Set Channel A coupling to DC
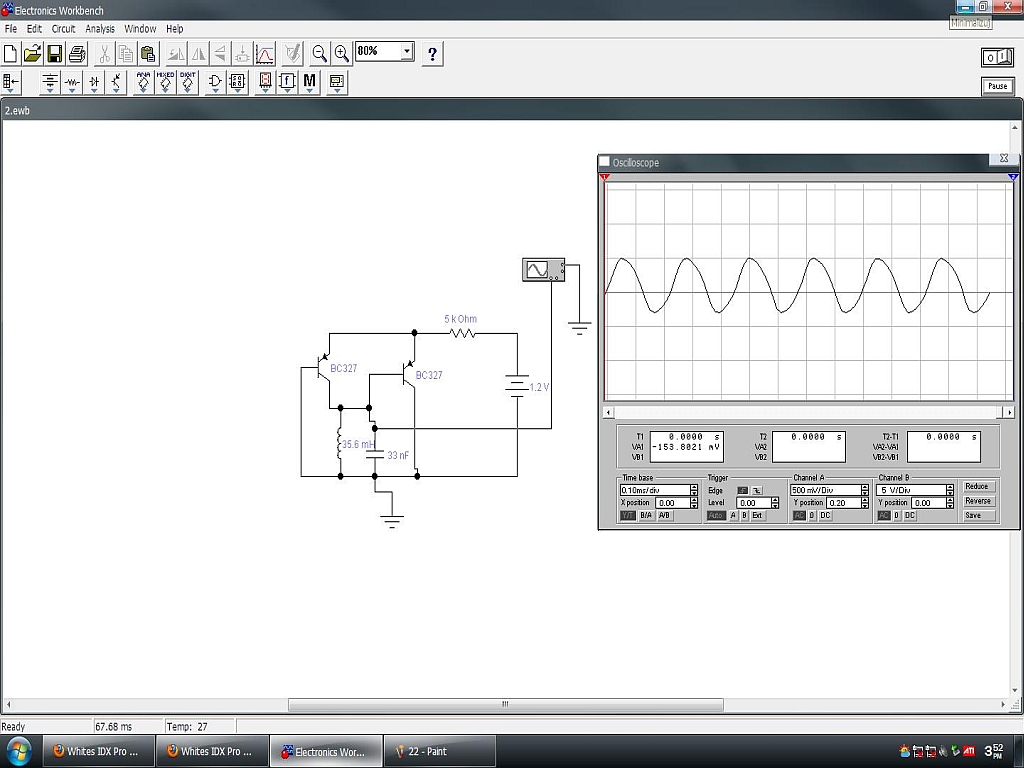1024x768 pixels. [x=825, y=516]
